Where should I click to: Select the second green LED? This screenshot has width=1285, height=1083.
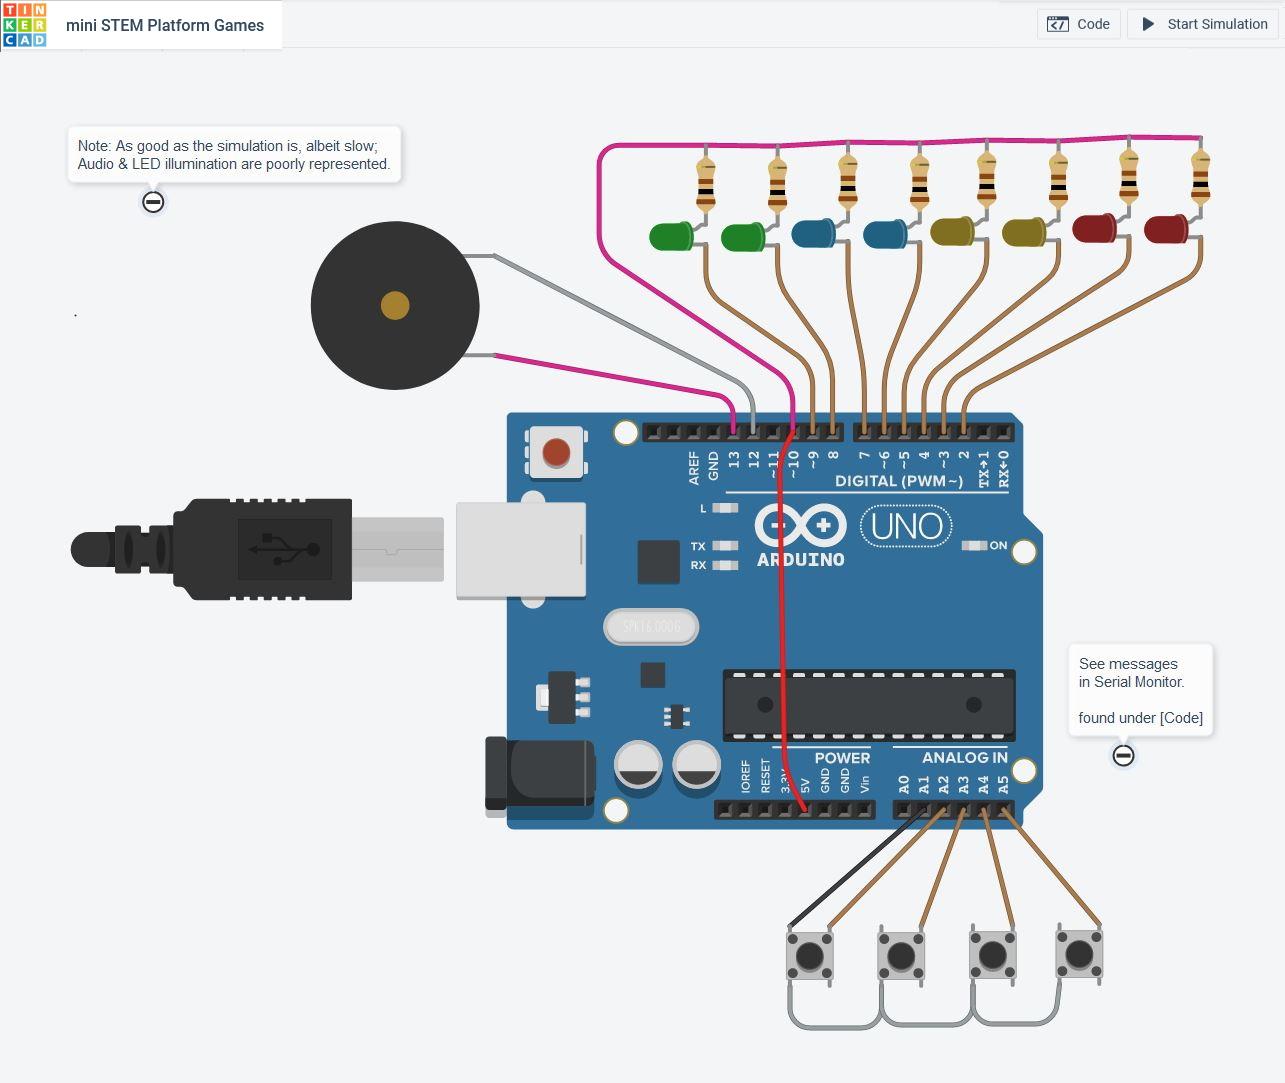(743, 237)
